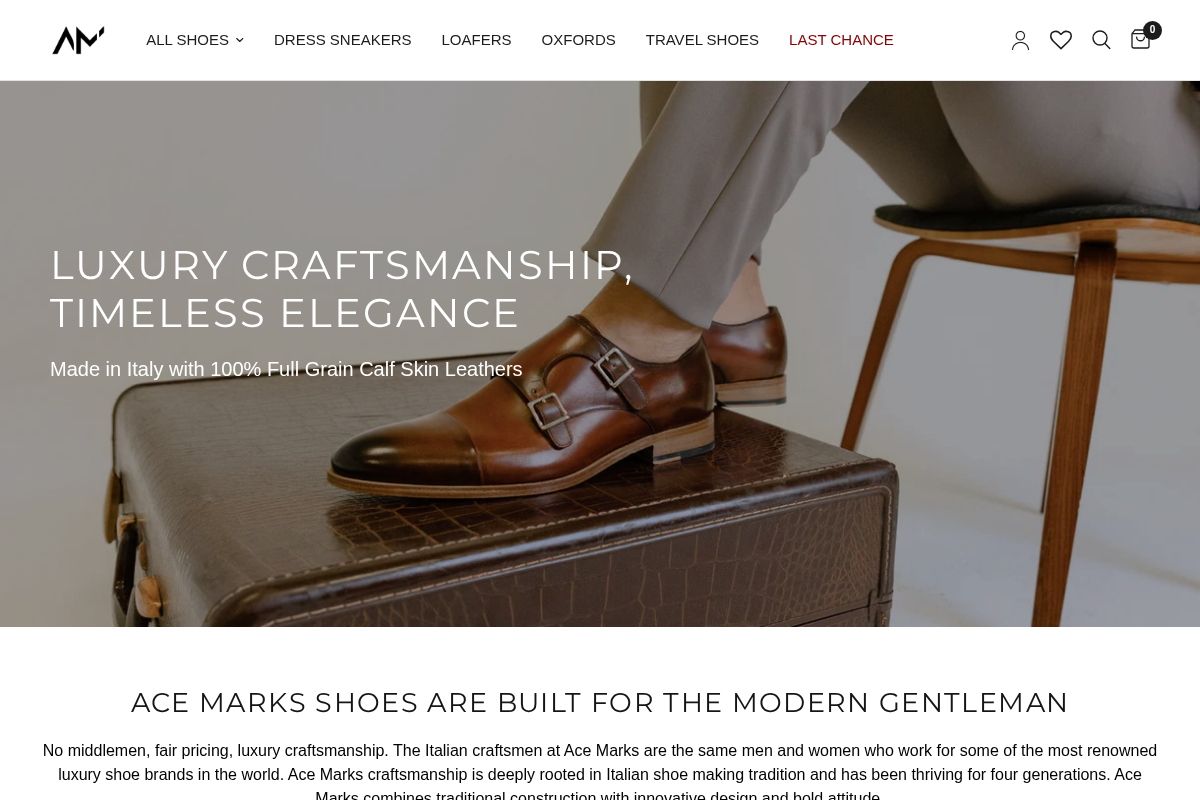Click the Built for the Modern Gentleman heading
1200x800 pixels.
click(600, 703)
